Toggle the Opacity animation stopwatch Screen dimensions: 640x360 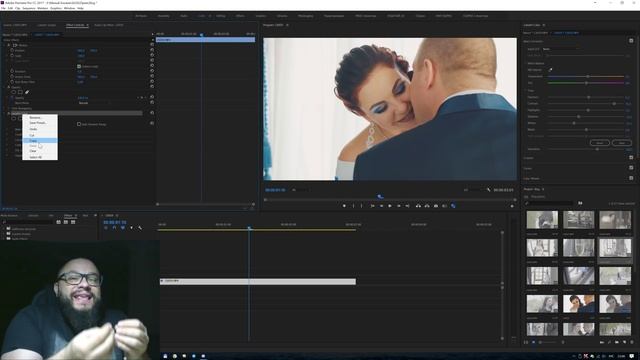12,98
